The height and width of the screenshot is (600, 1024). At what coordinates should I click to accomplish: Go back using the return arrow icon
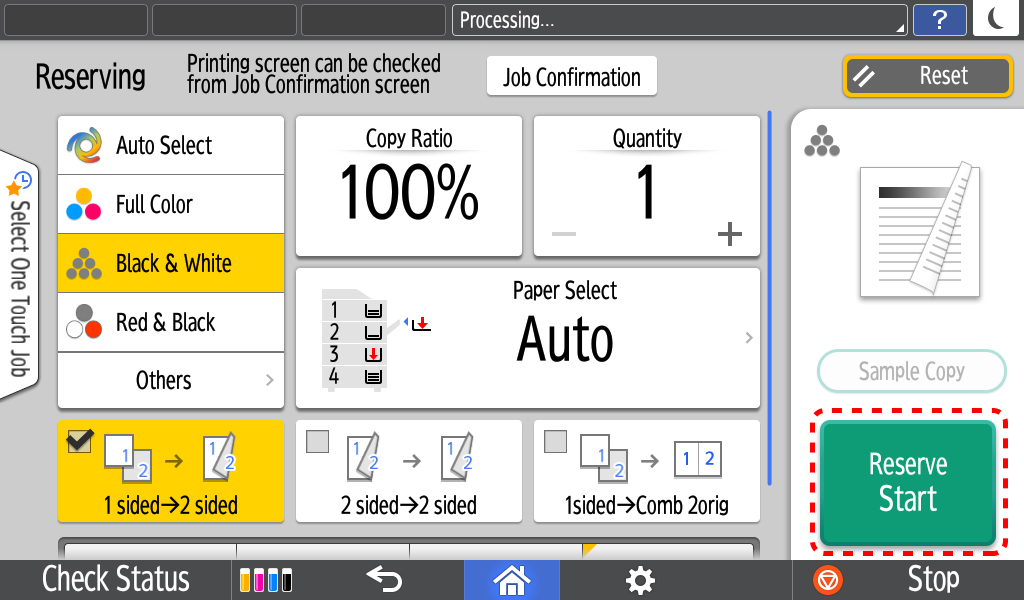pos(384,579)
